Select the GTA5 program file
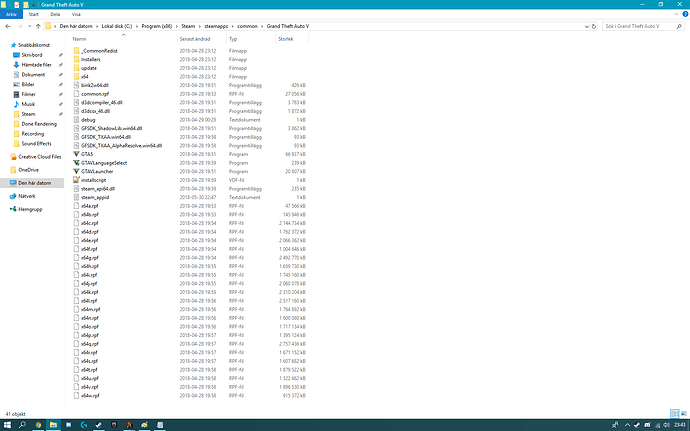Image resolution: width=690 pixels, height=431 pixels. pyautogui.click(x=87, y=155)
